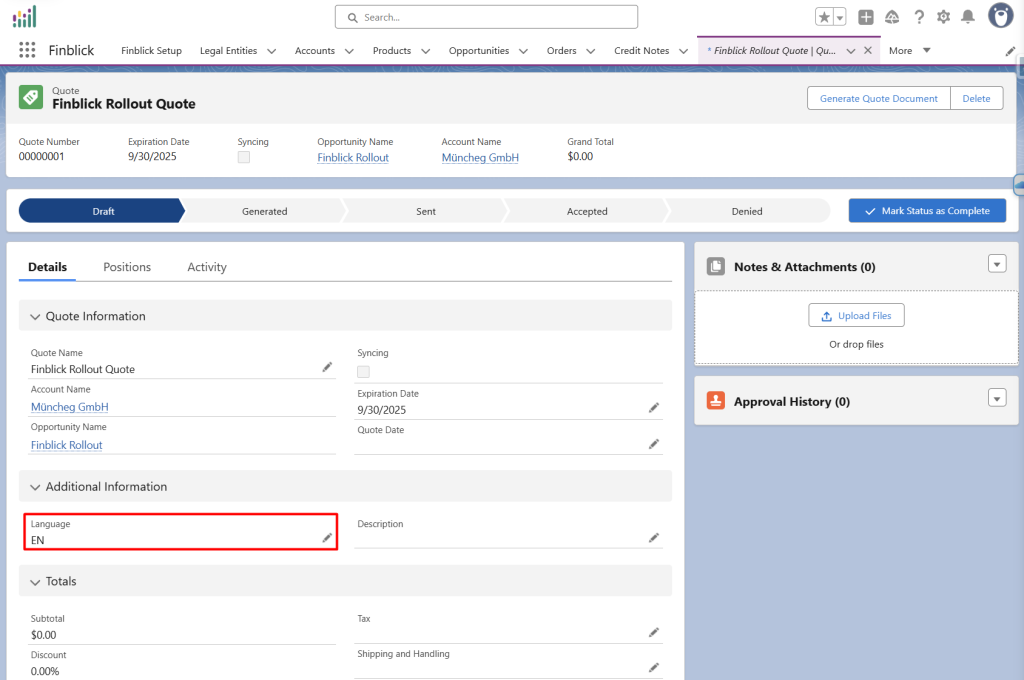Image resolution: width=1024 pixels, height=680 pixels.
Task: Expand the Accounts tab dropdown chevron
Action: [x=349, y=51]
